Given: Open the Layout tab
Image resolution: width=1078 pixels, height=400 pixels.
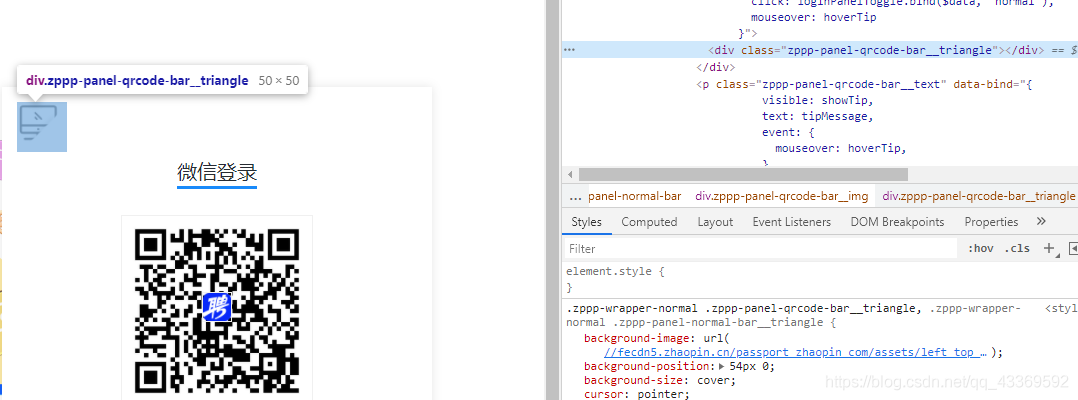Looking at the screenshot, I should click(715, 222).
